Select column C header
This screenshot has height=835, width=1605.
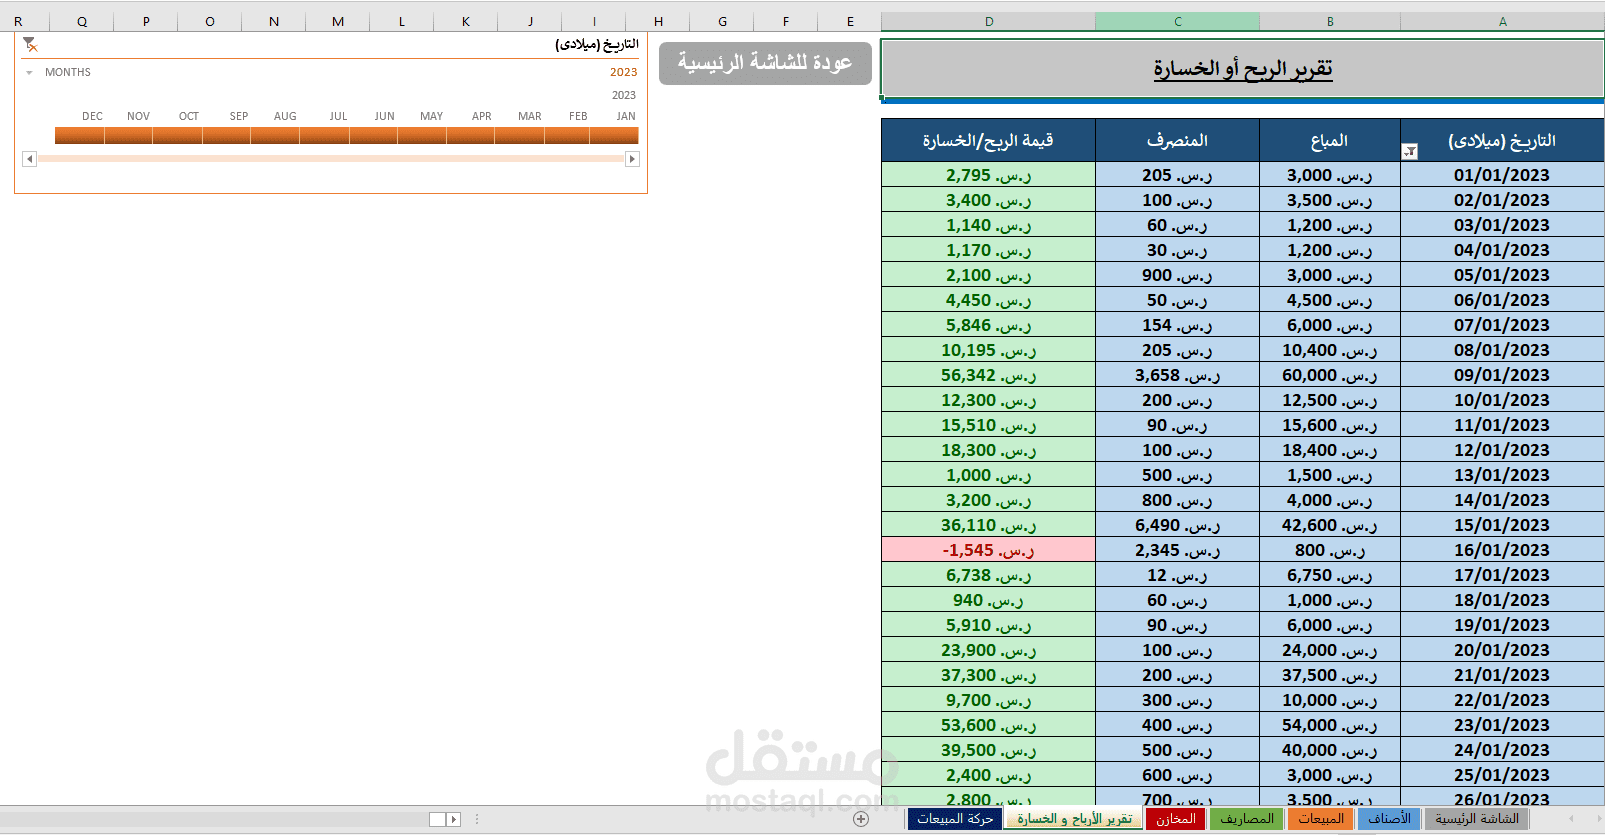click(1177, 21)
